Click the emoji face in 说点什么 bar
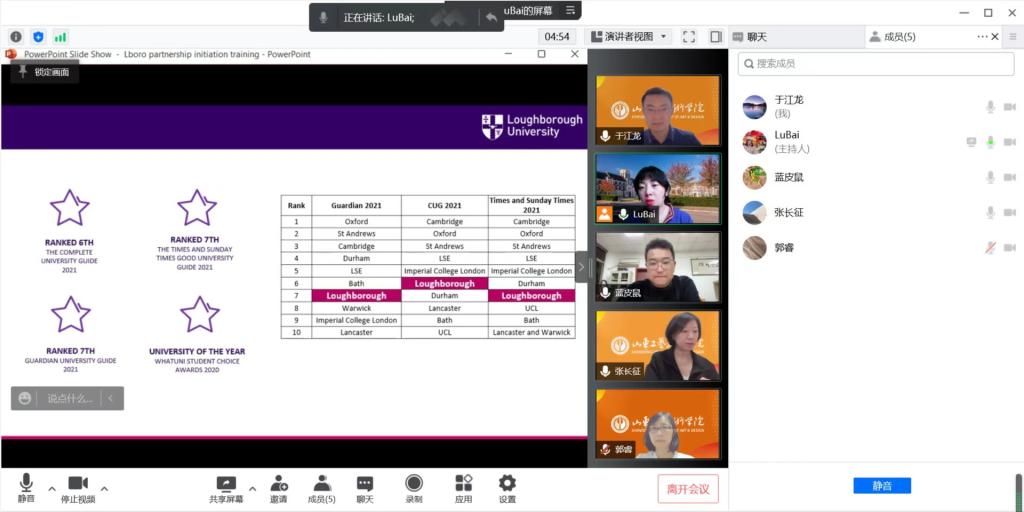 [25, 398]
